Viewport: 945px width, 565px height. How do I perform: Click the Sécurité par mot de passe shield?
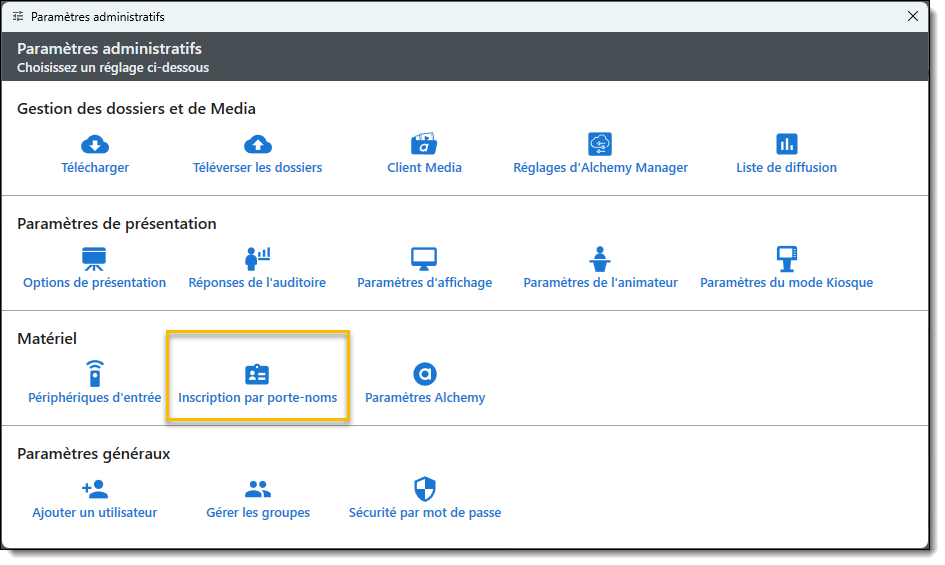pyautogui.click(x=425, y=489)
